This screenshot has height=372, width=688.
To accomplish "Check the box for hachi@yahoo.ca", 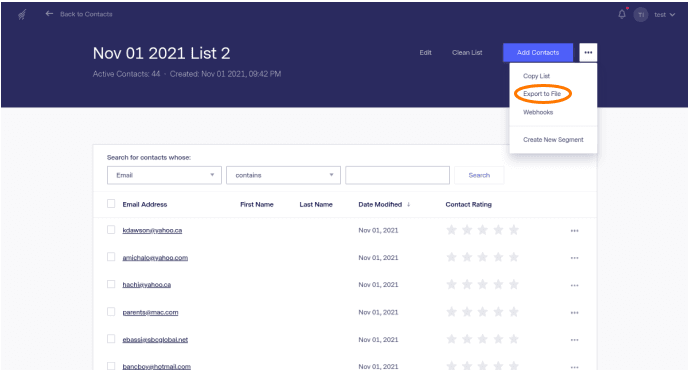I will pos(111,284).
